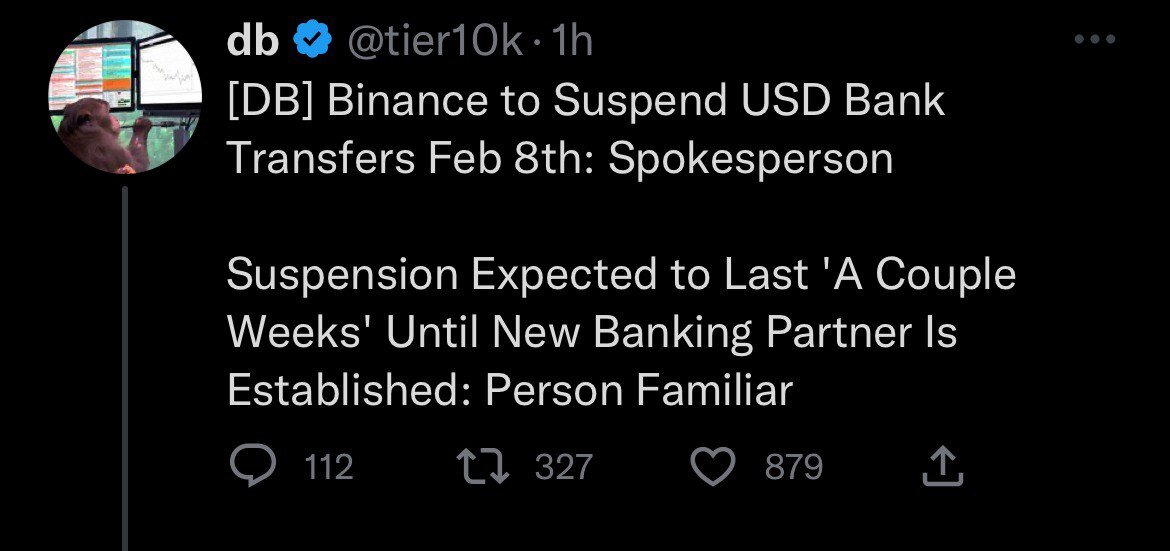1170x551 pixels.
Task: Click "Weeks' Until New Banking Partner Is" line
Action: 592,333
